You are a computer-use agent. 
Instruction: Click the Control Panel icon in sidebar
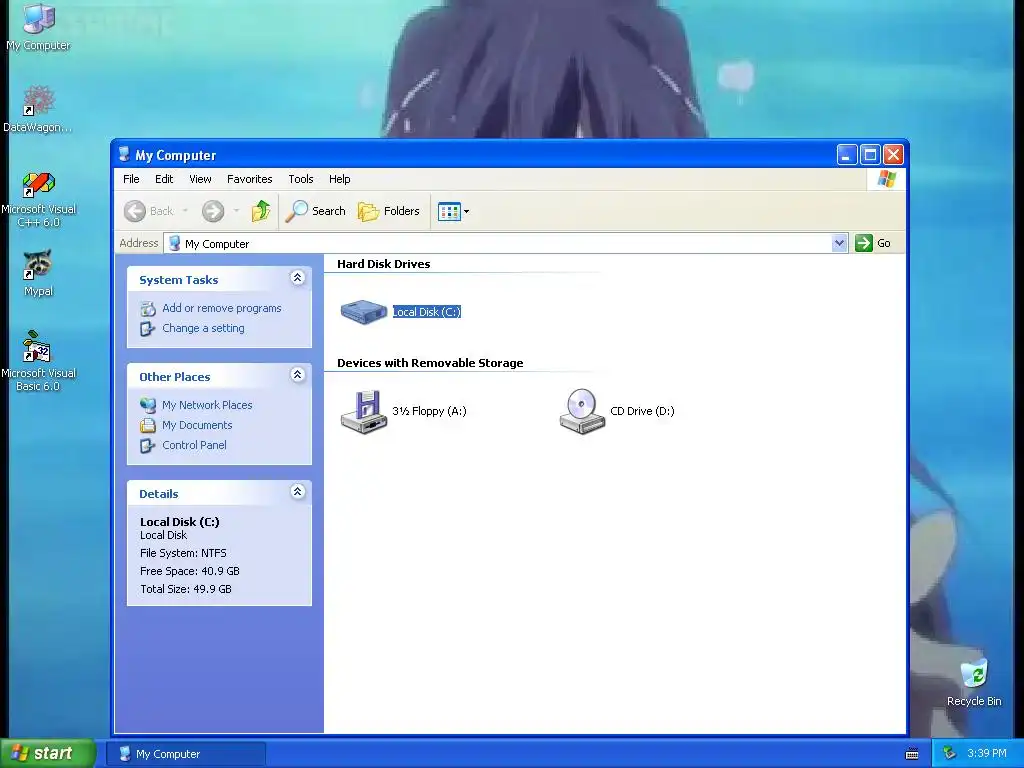click(x=148, y=445)
